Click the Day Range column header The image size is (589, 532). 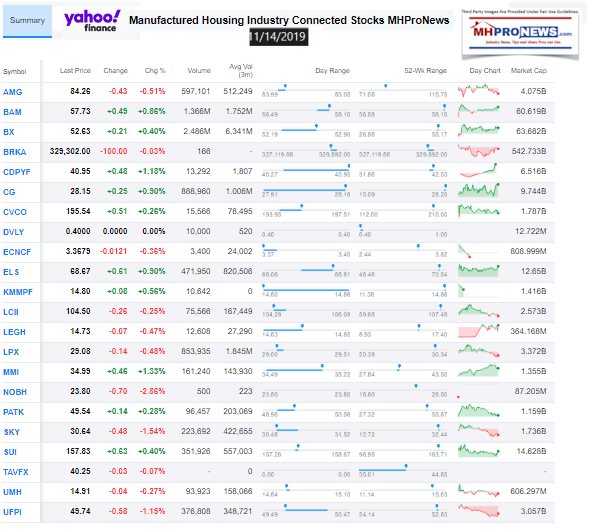tap(332, 71)
